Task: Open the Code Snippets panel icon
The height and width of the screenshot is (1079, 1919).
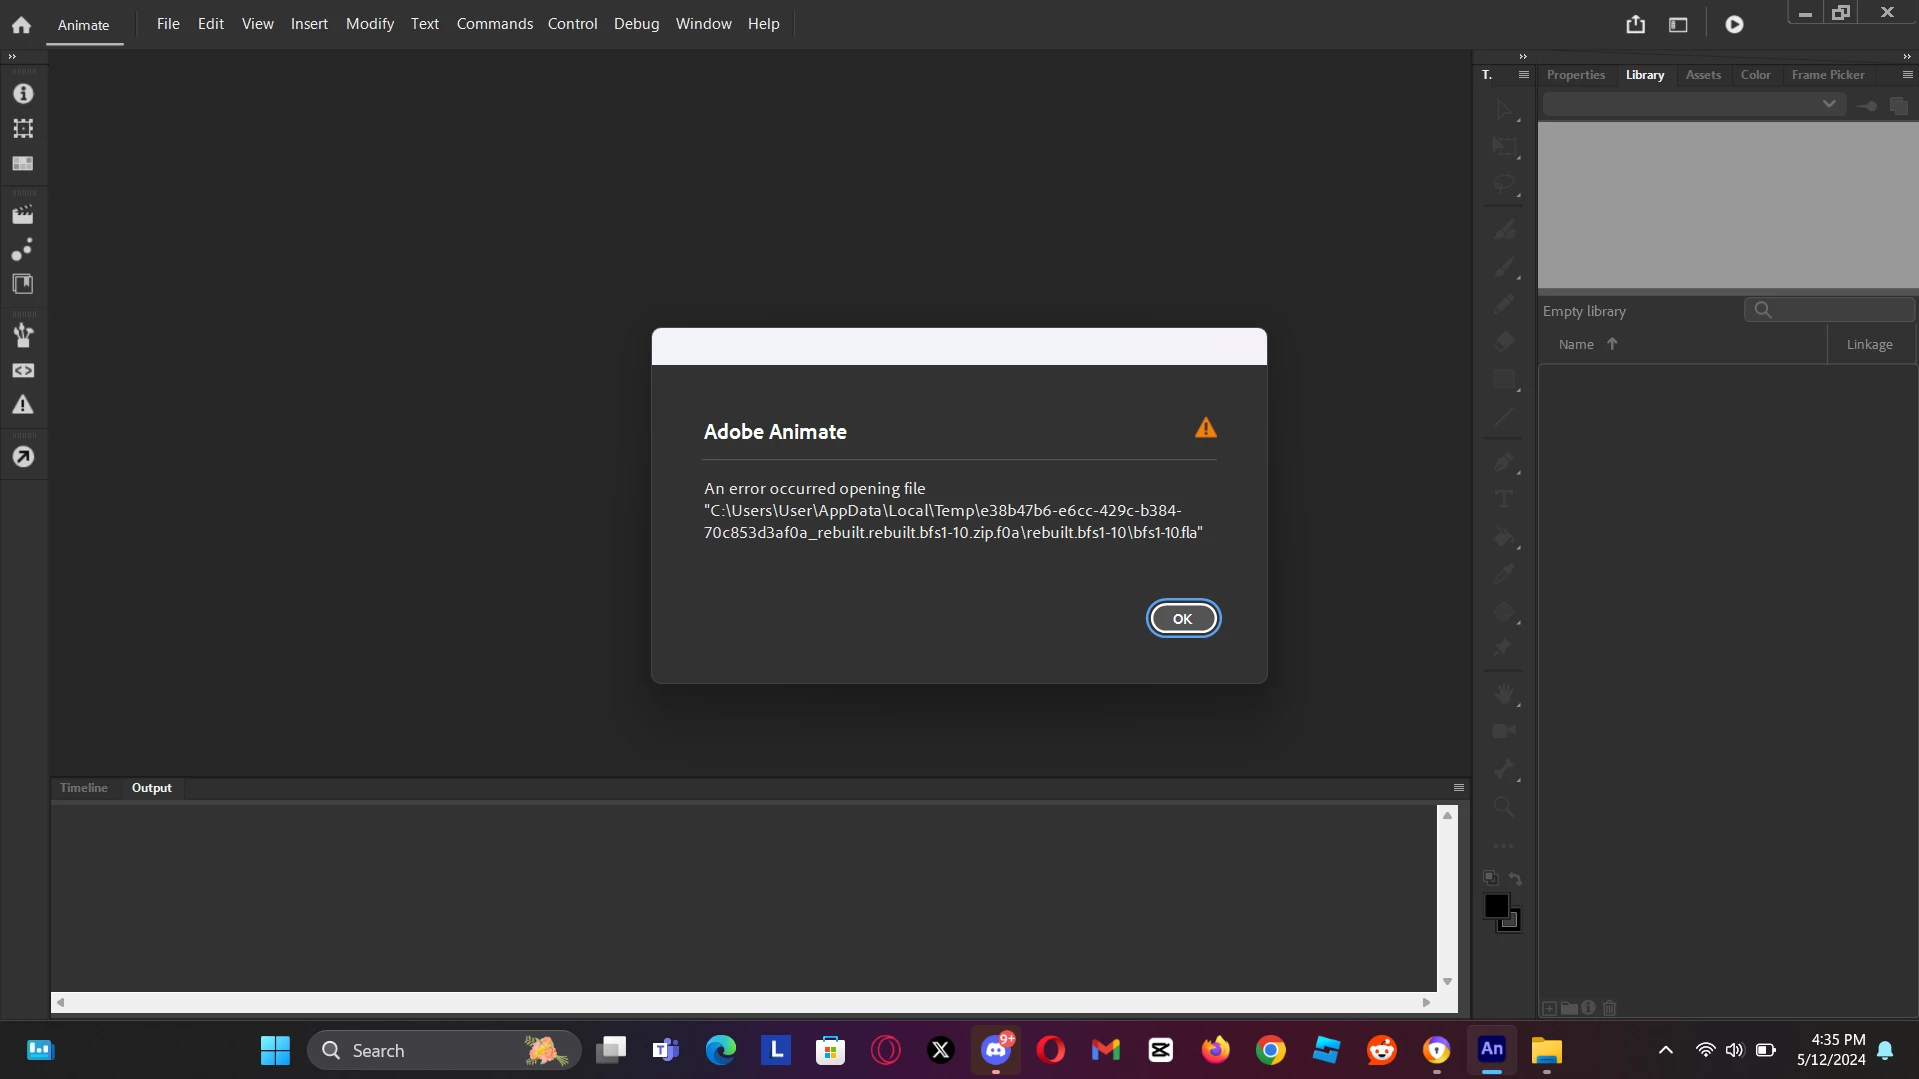Action: (23, 370)
